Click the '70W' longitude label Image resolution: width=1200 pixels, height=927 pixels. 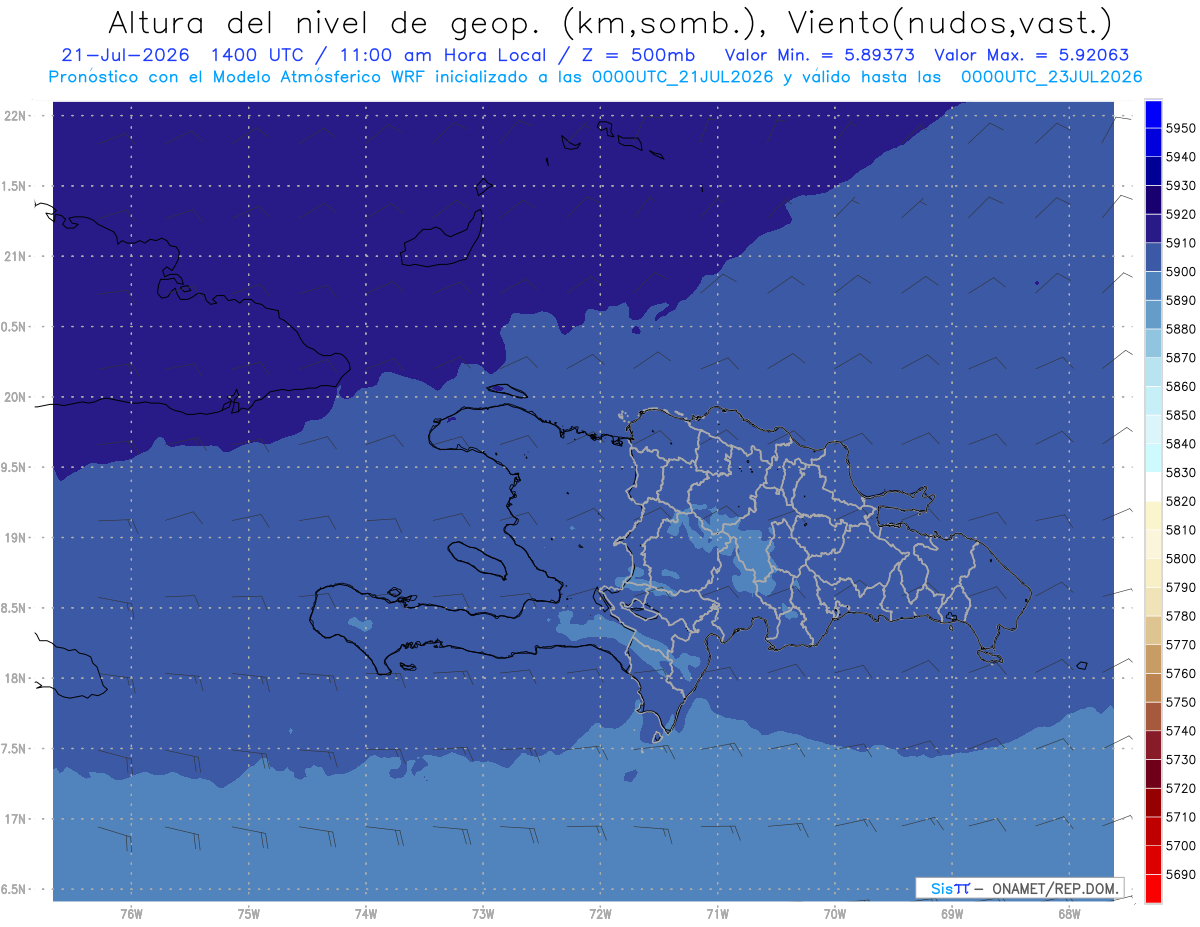point(835,914)
